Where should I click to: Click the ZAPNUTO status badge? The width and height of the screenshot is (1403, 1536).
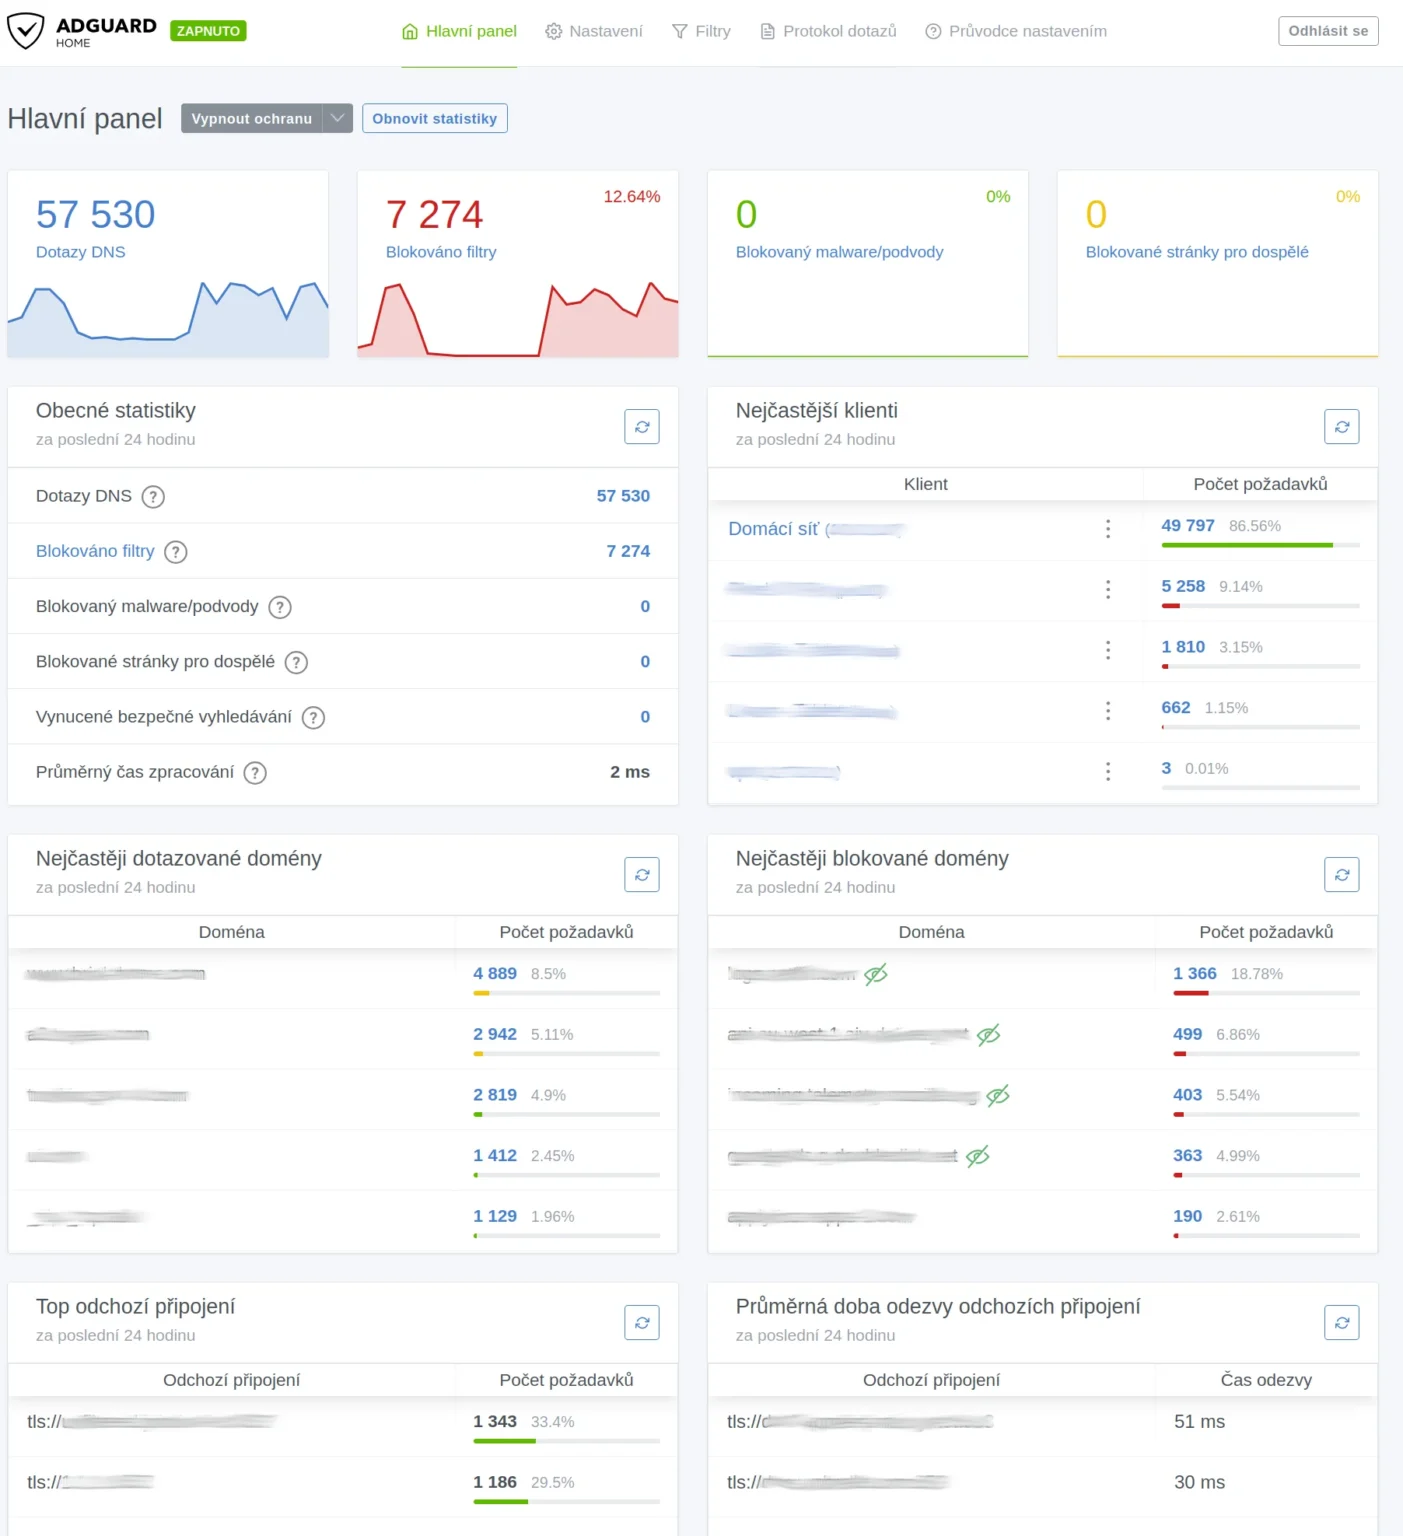pyautogui.click(x=207, y=31)
